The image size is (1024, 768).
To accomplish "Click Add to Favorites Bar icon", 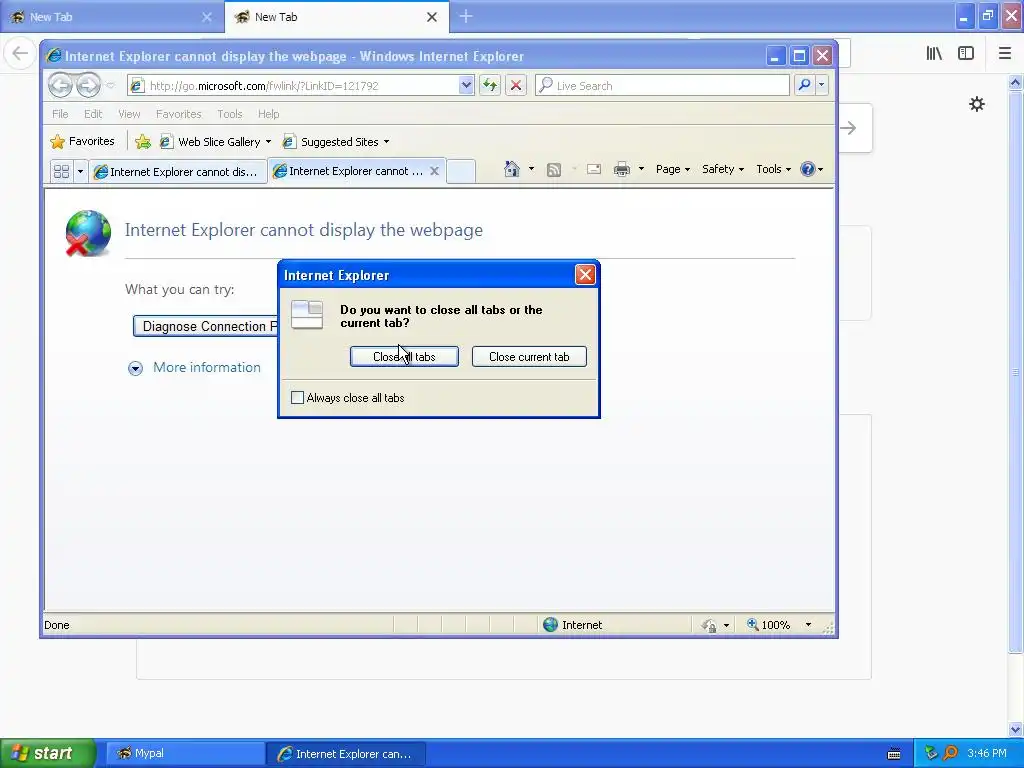I will (142, 142).
